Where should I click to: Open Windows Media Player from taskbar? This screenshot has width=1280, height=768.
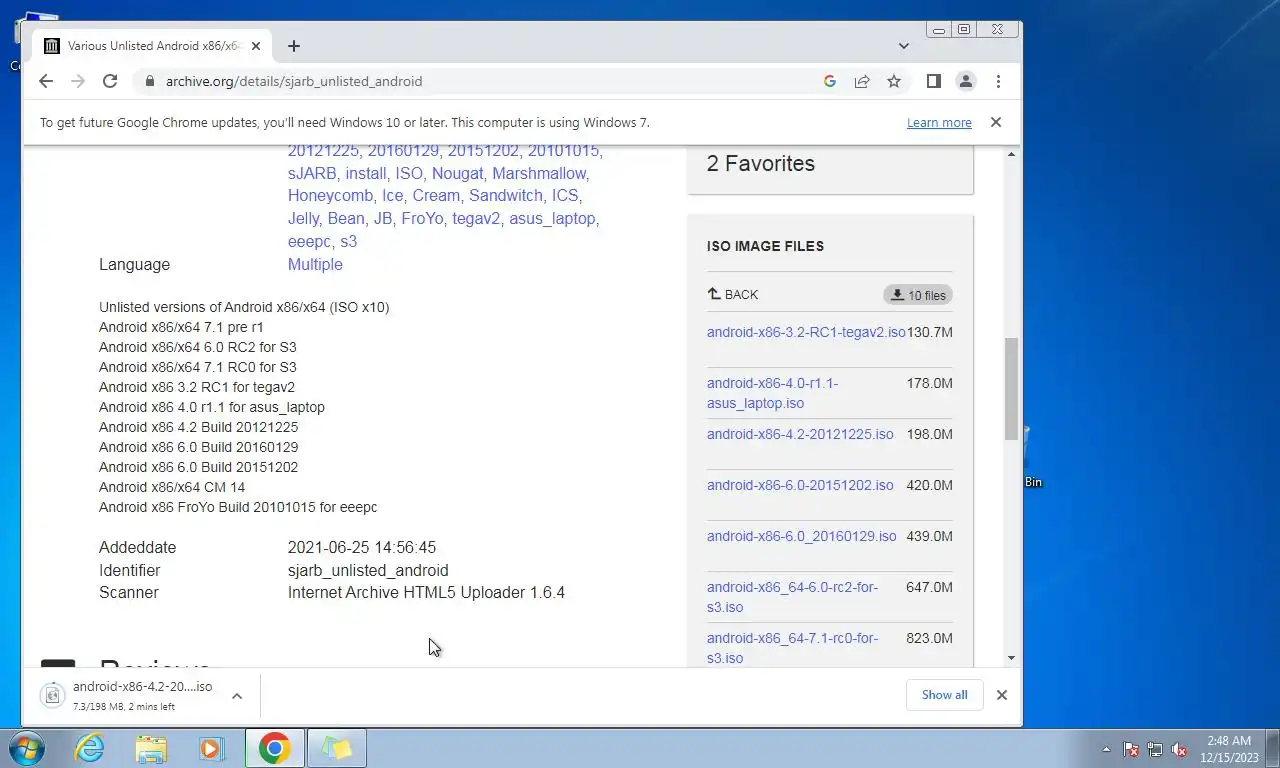click(x=211, y=748)
